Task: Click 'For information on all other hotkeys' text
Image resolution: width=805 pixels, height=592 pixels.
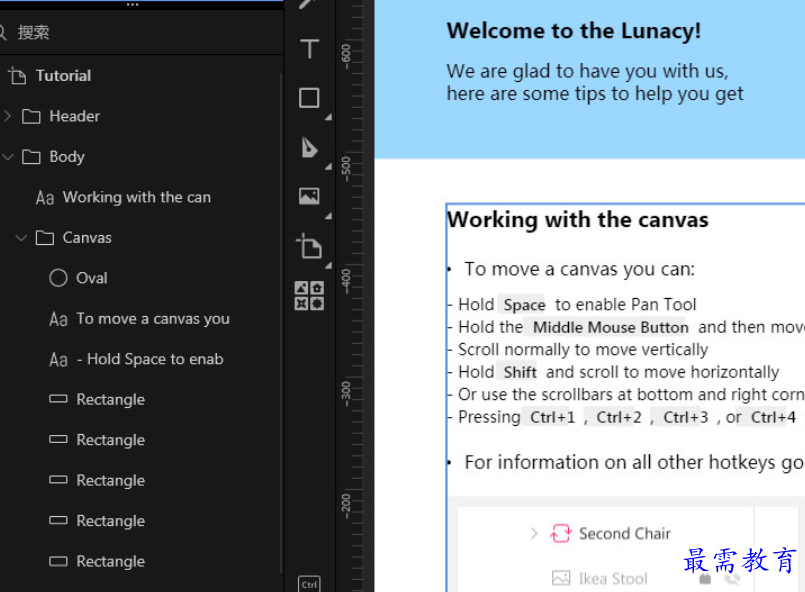Action: click(x=620, y=462)
